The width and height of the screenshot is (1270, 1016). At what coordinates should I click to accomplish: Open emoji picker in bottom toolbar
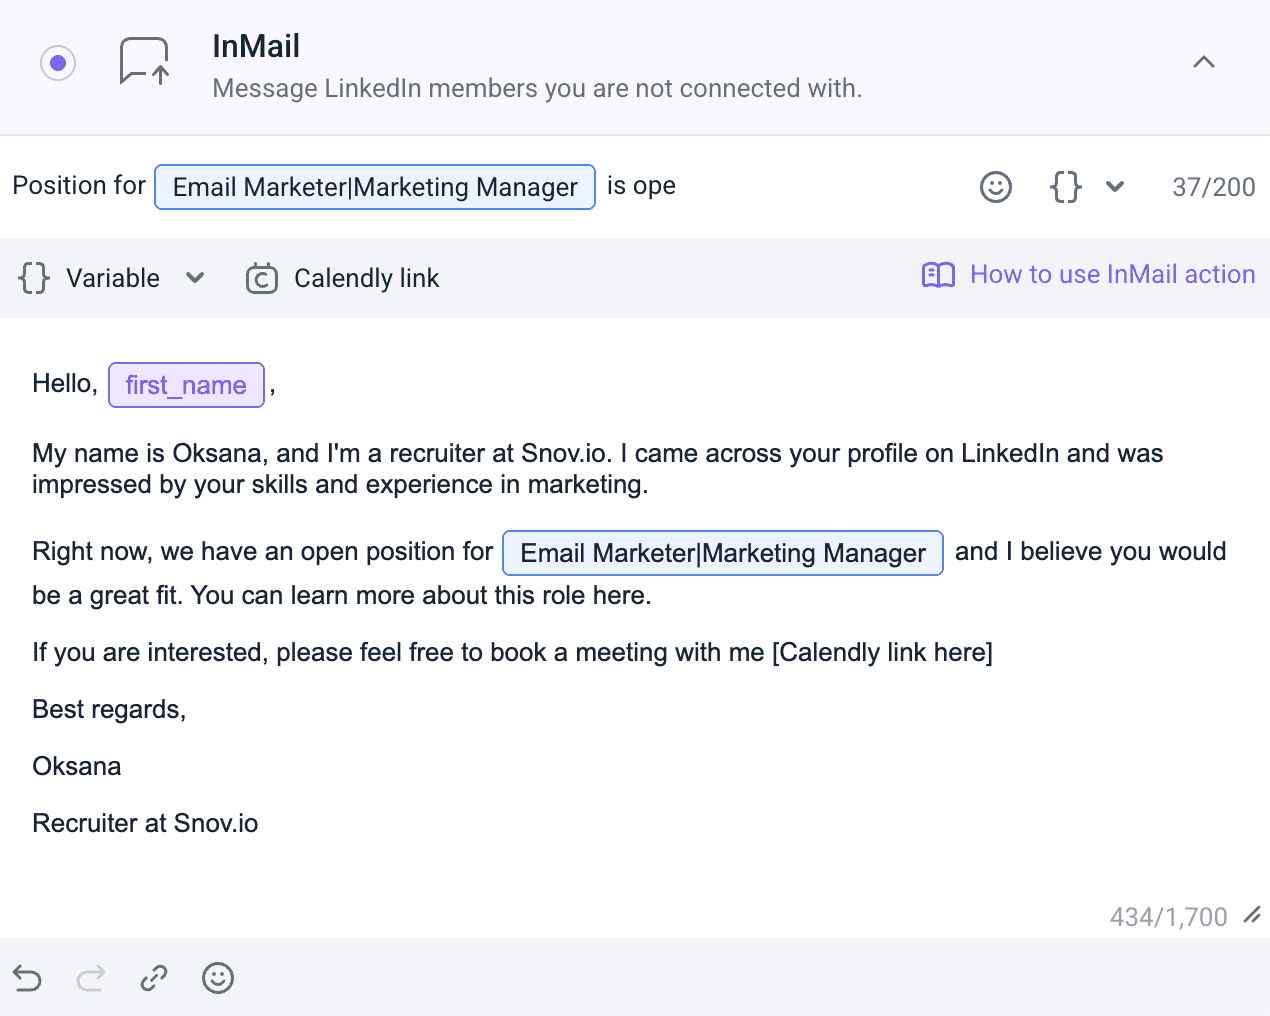coord(218,978)
